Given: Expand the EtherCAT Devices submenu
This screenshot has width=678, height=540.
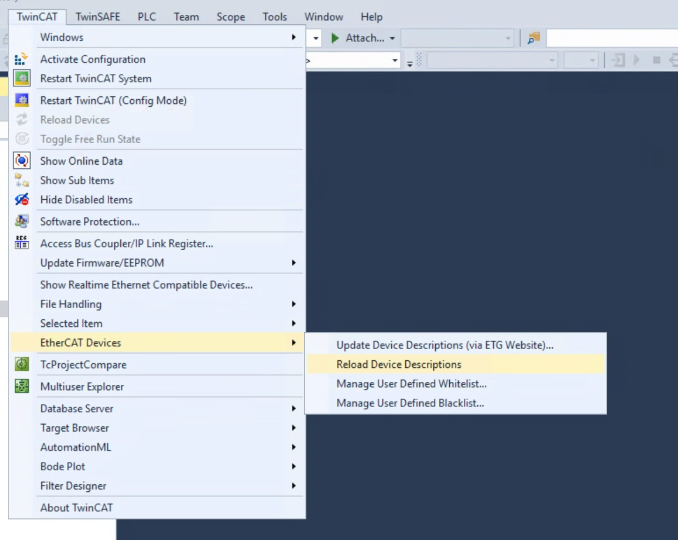Looking at the screenshot, I should click(x=157, y=342).
